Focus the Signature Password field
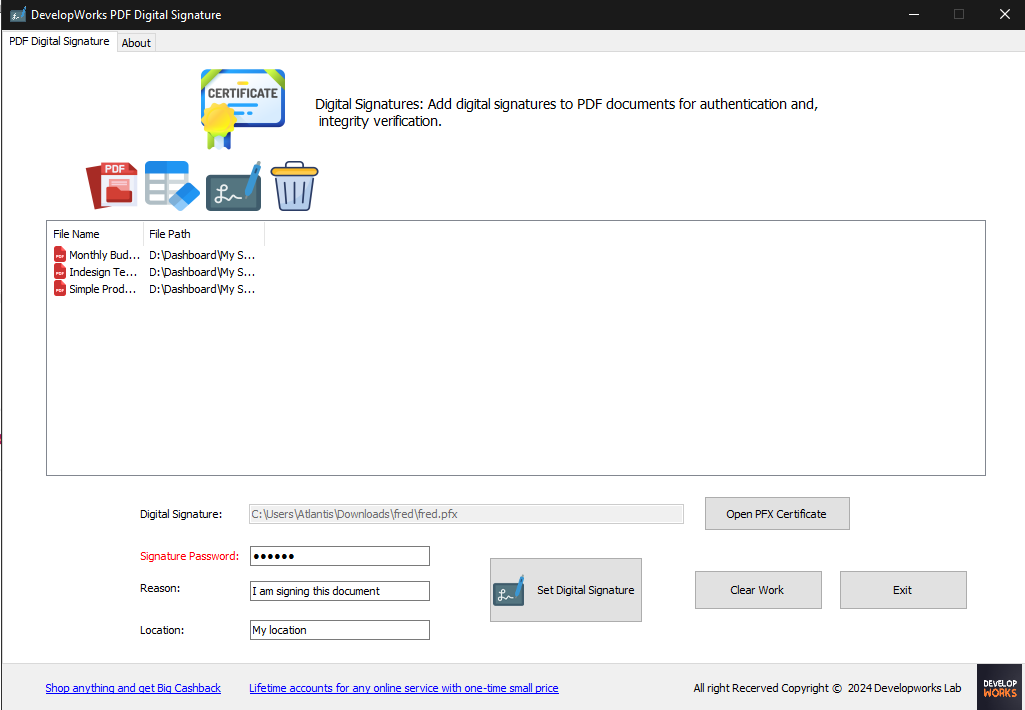 pos(339,556)
